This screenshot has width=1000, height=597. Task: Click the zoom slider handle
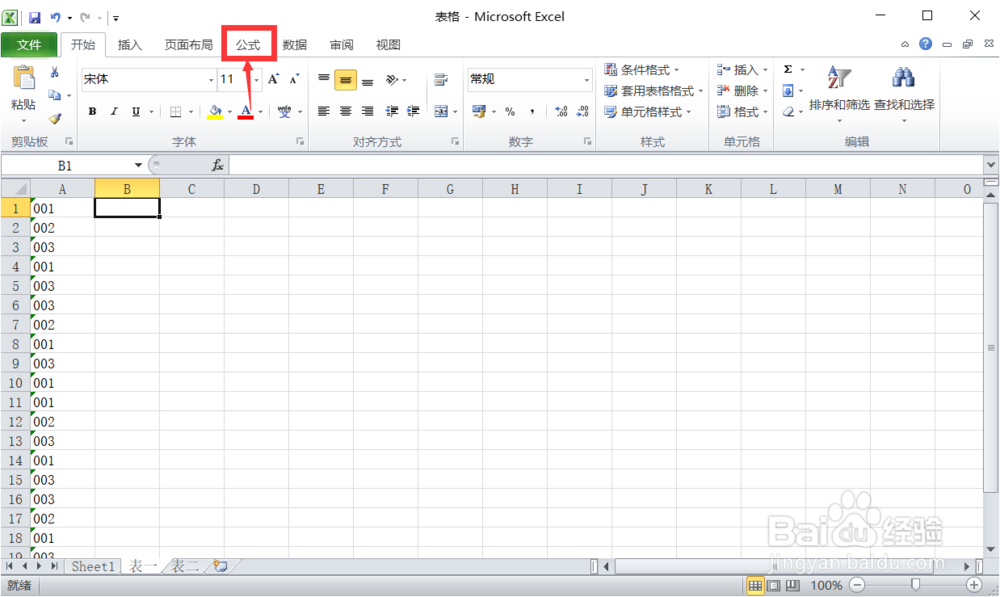pos(915,585)
